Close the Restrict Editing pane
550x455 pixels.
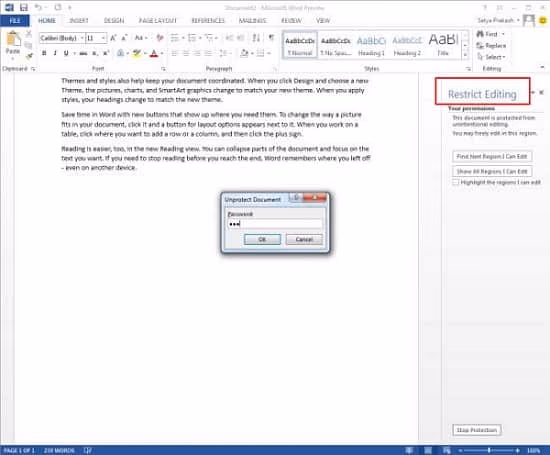pyautogui.click(x=541, y=92)
